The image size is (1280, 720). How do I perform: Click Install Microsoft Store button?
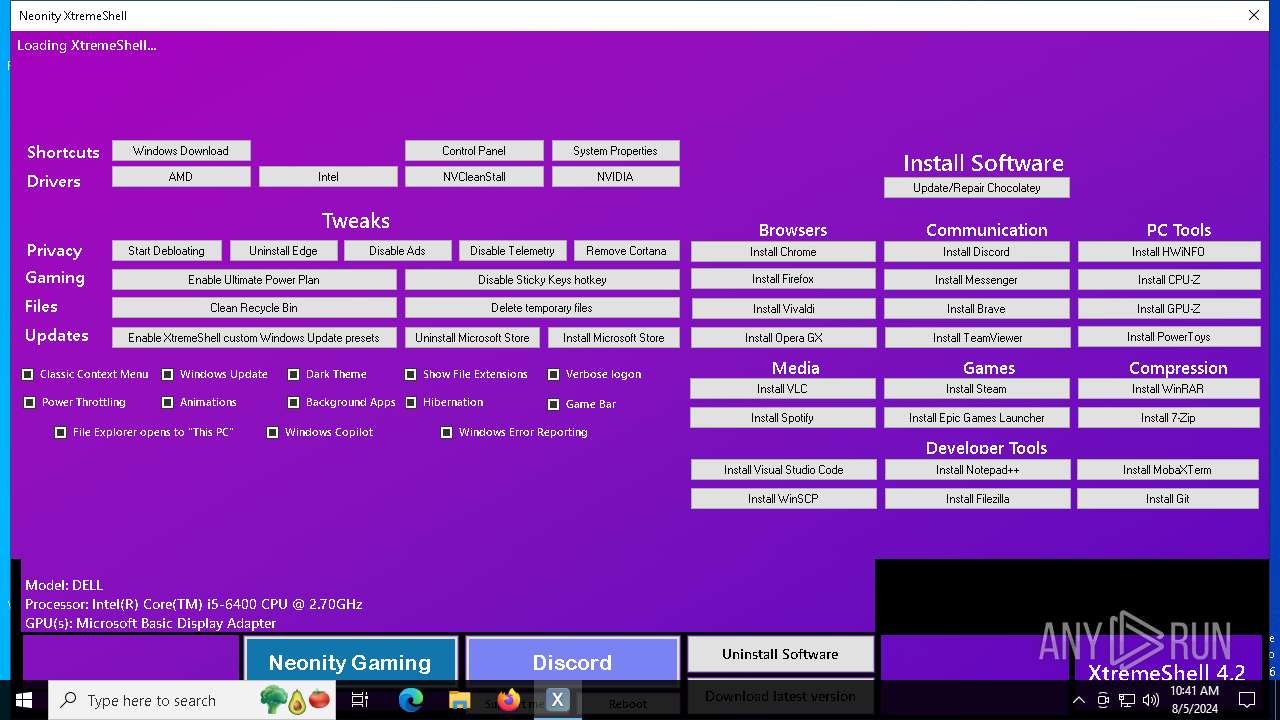(x=613, y=338)
